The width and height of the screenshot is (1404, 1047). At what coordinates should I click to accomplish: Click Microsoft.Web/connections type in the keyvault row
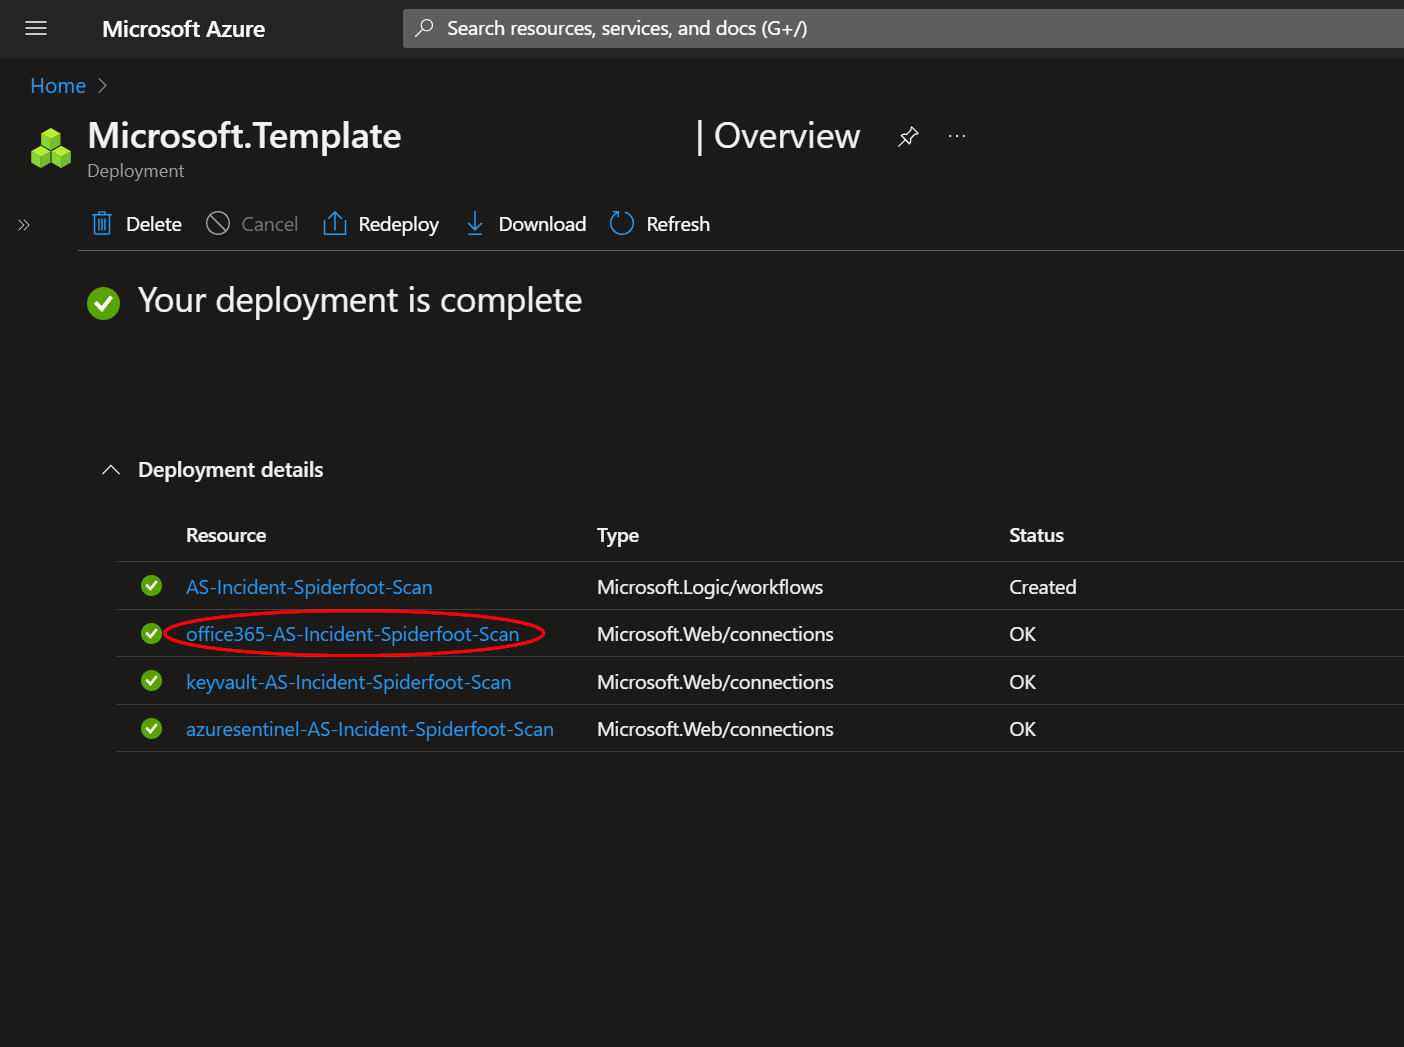pos(715,682)
